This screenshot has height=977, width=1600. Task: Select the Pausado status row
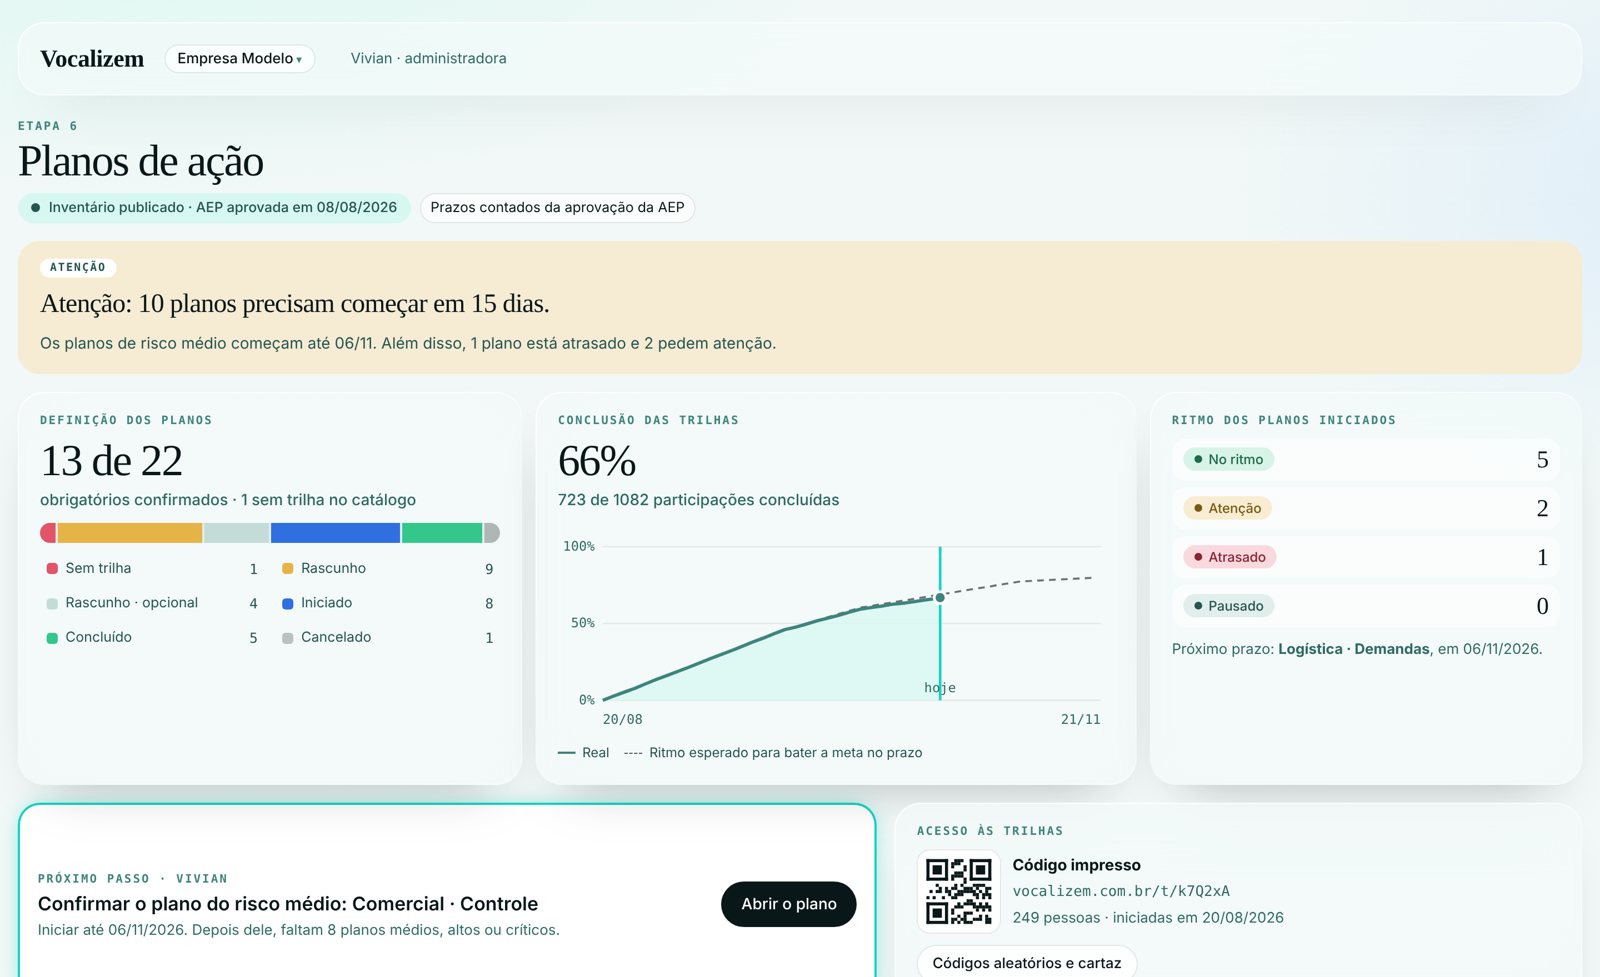point(1366,606)
